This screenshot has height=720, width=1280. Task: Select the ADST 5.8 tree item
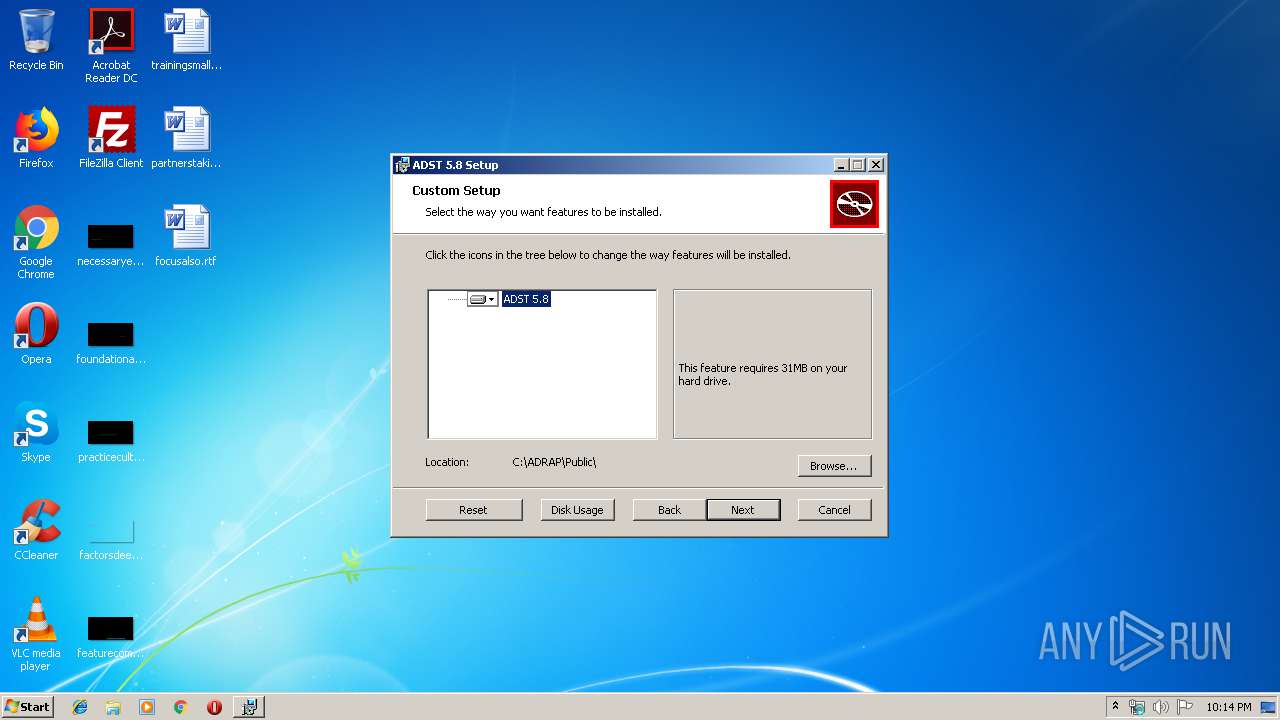click(526, 299)
